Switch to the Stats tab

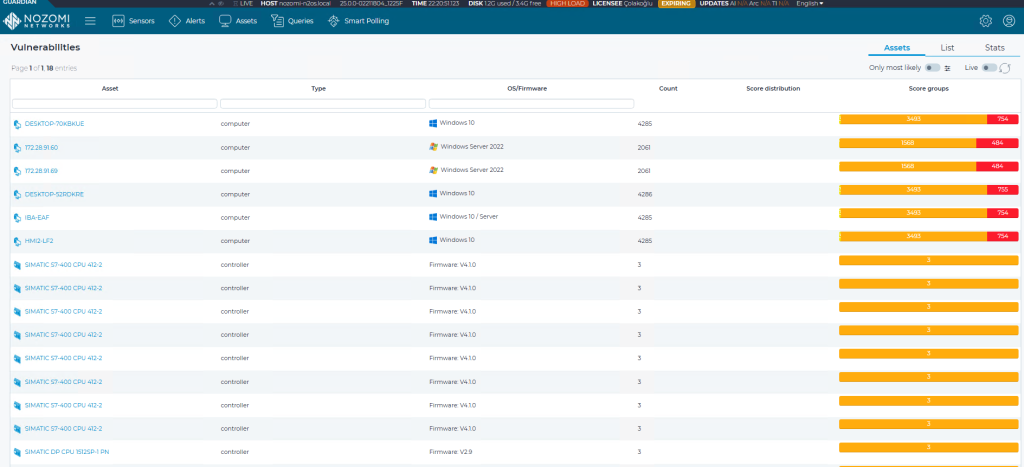point(995,48)
